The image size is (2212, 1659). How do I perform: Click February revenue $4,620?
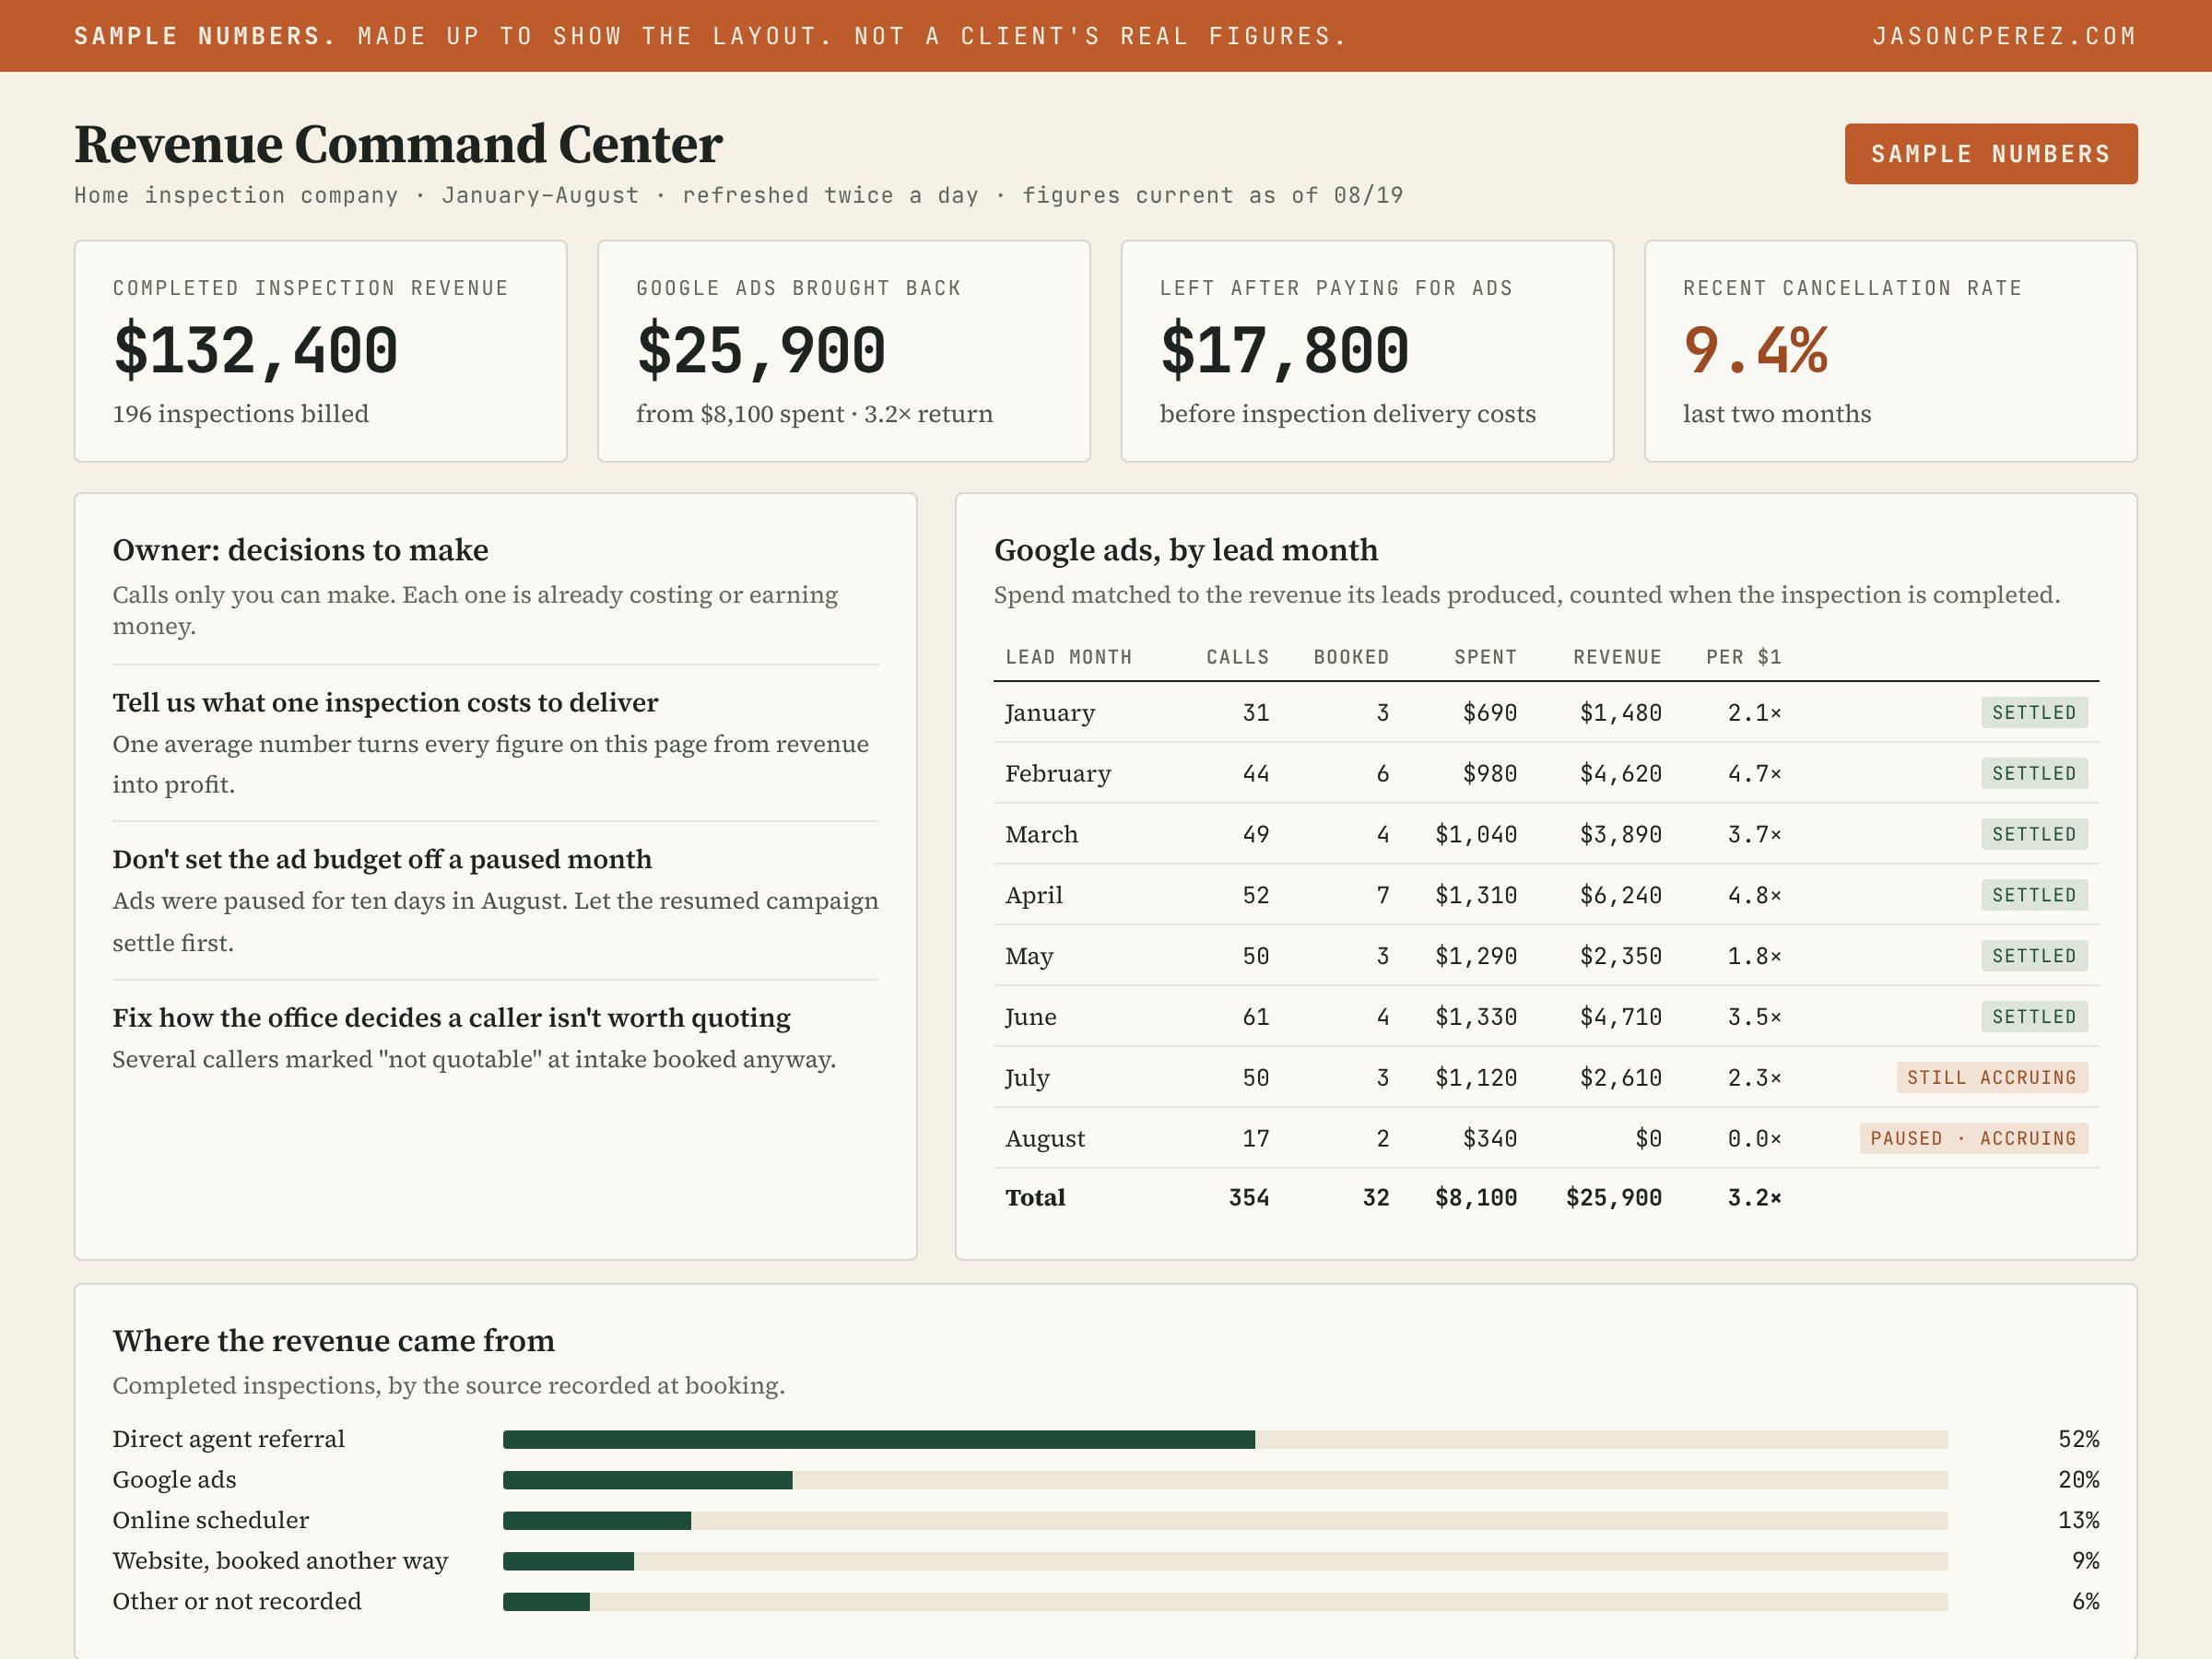click(x=1621, y=774)
